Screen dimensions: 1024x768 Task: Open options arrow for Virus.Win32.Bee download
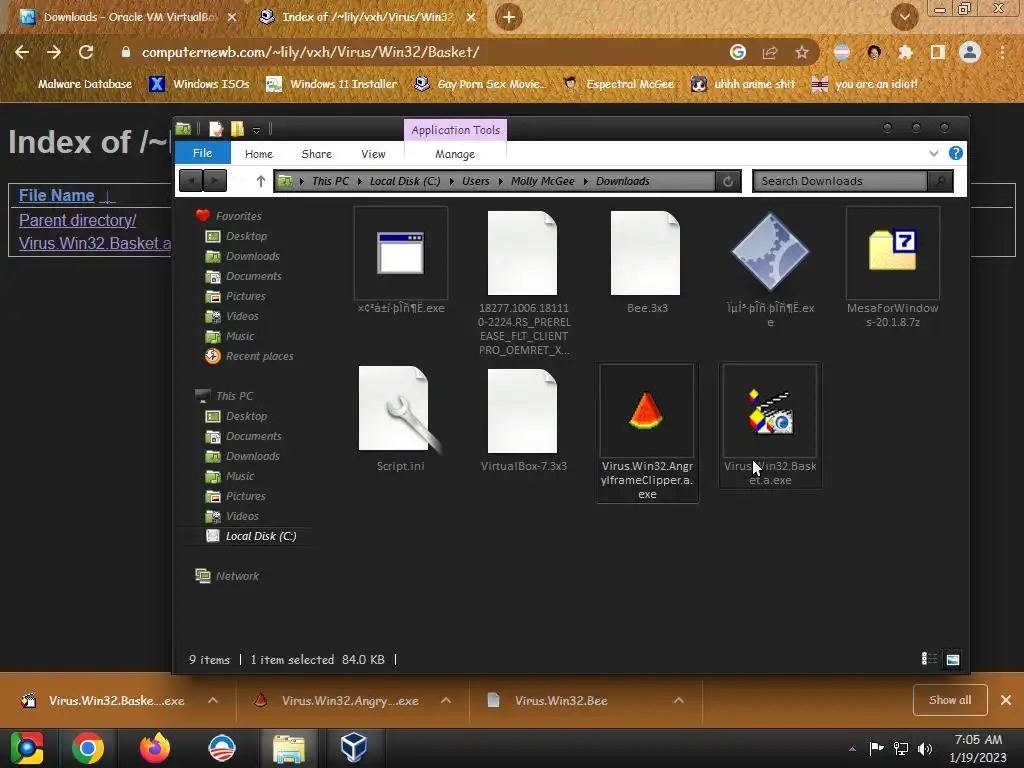coord(679,700)
